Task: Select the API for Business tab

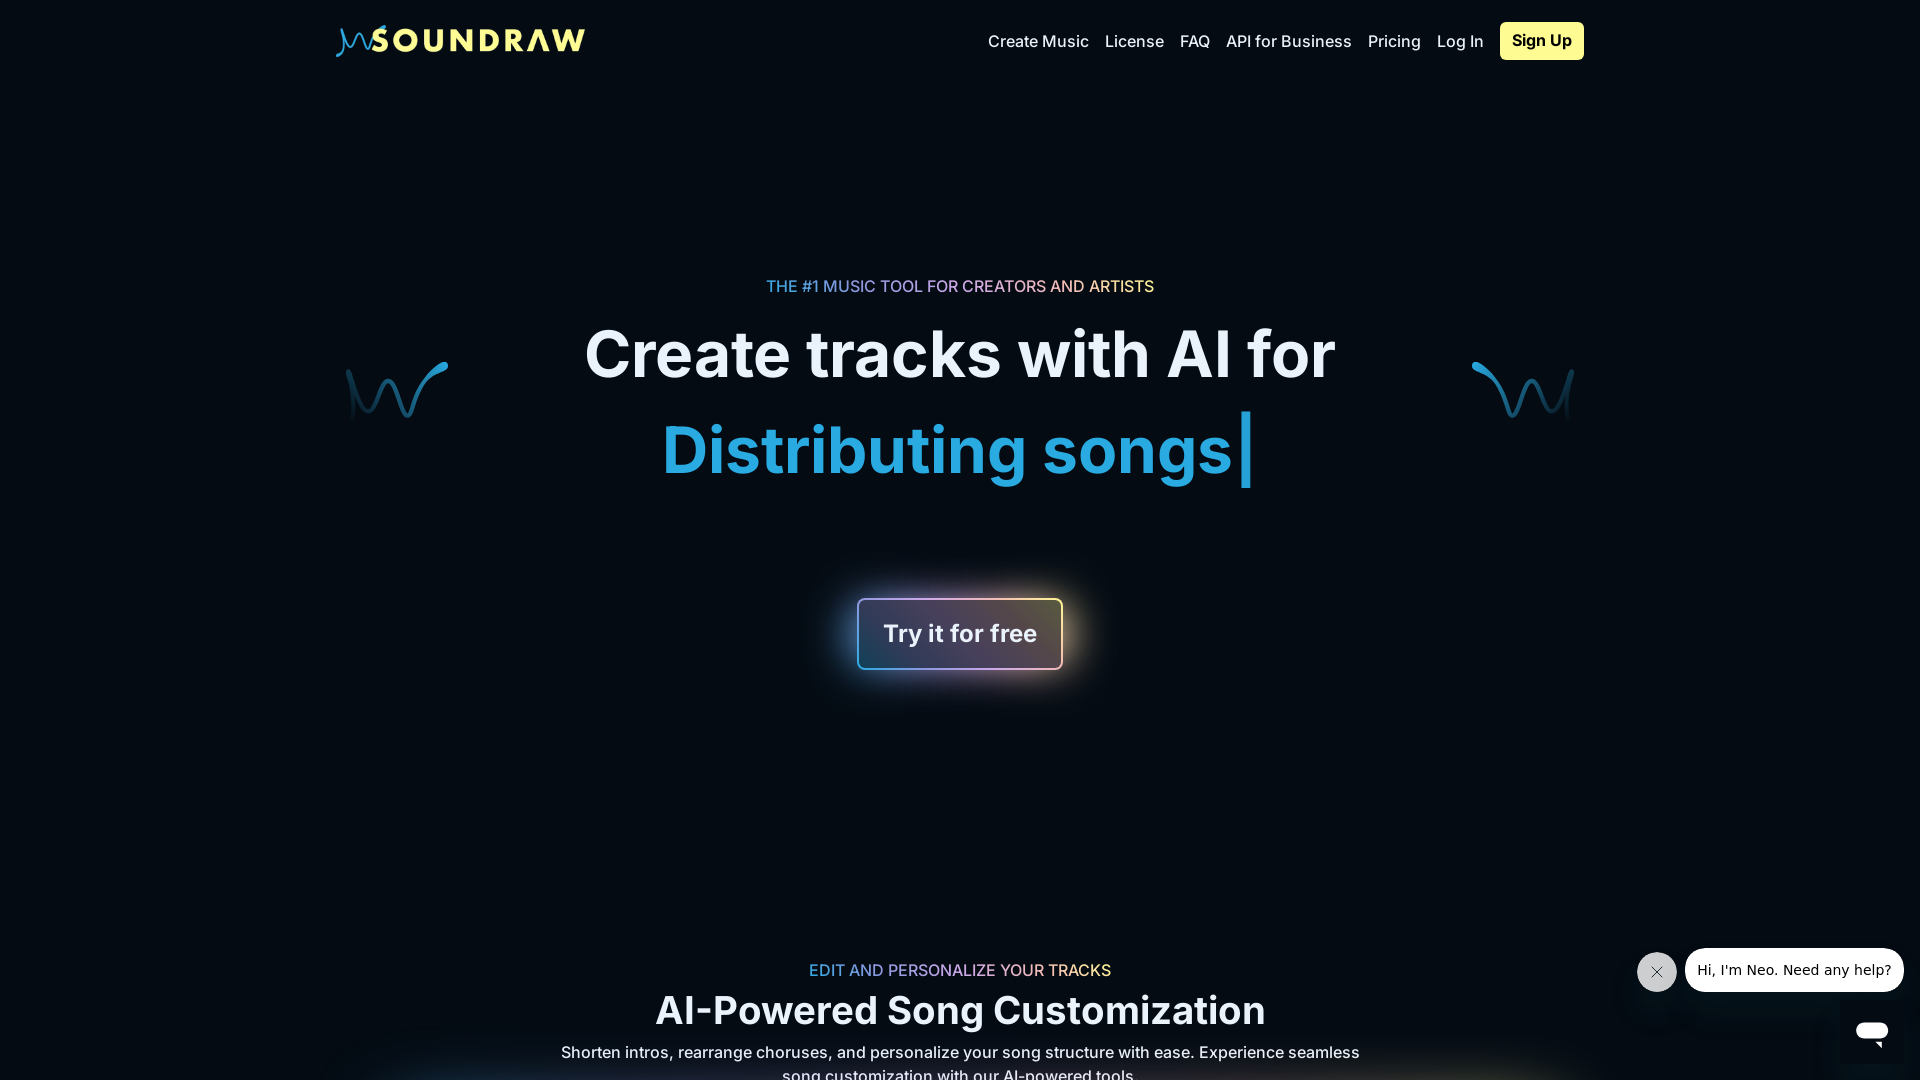Action: coord(1288,41)
